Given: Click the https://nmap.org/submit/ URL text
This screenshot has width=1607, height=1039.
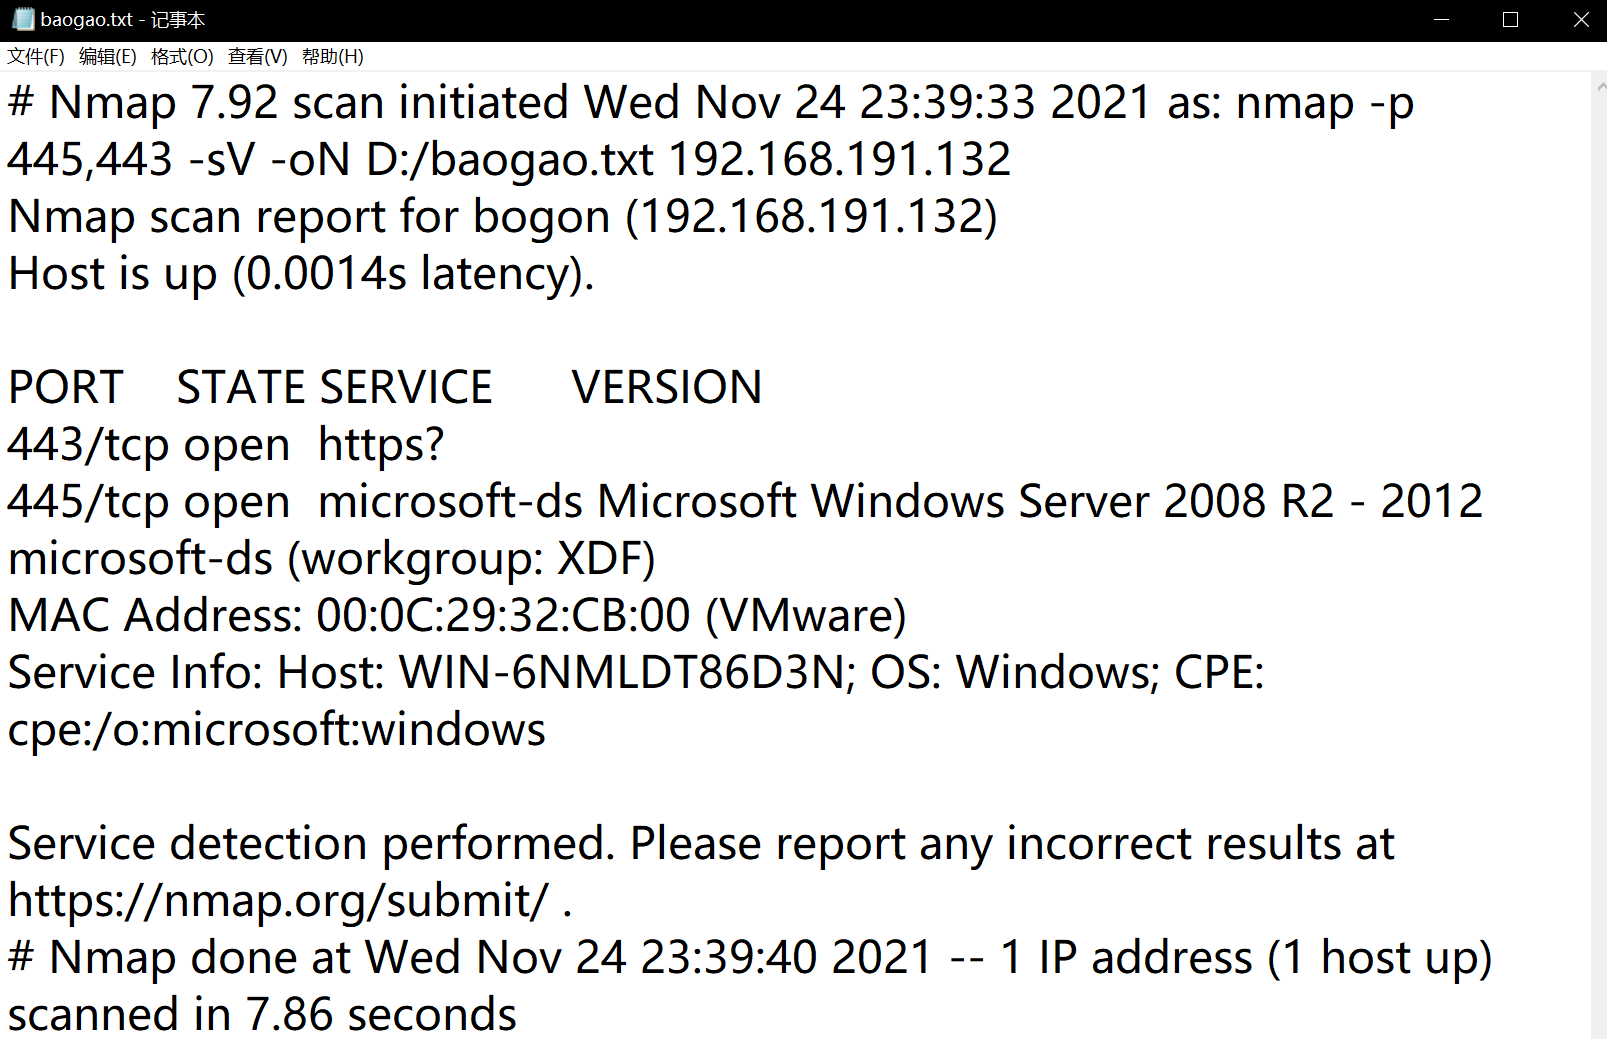Looking at the screenshot, I should (278, 901).
